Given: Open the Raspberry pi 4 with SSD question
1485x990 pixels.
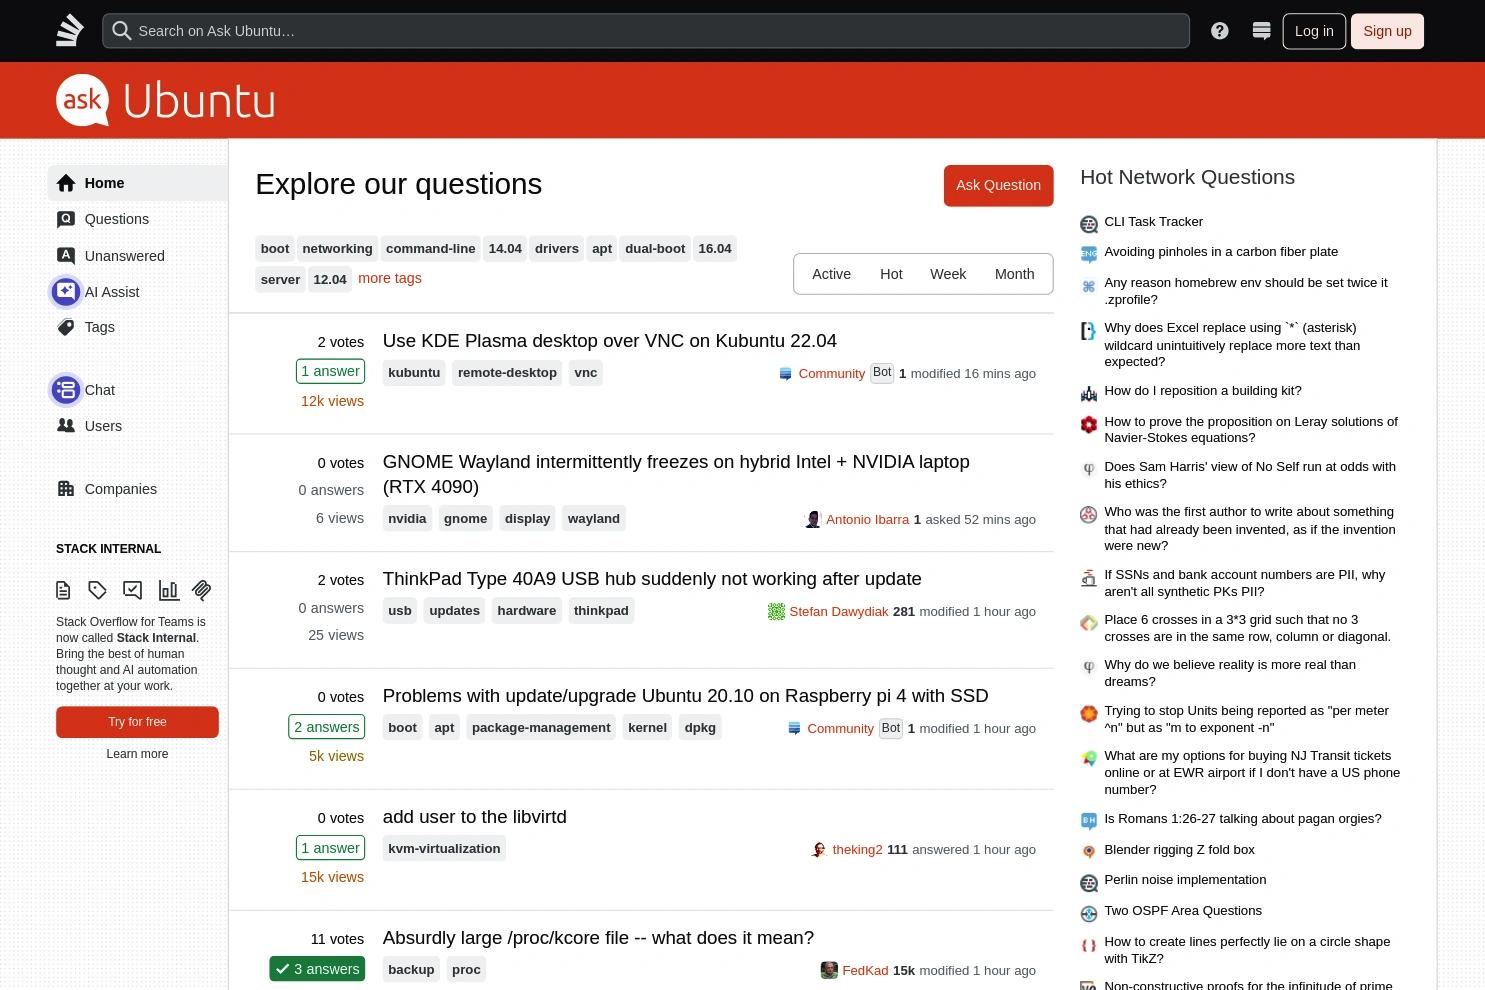Looking at the screenshot, I should point(686,696).
